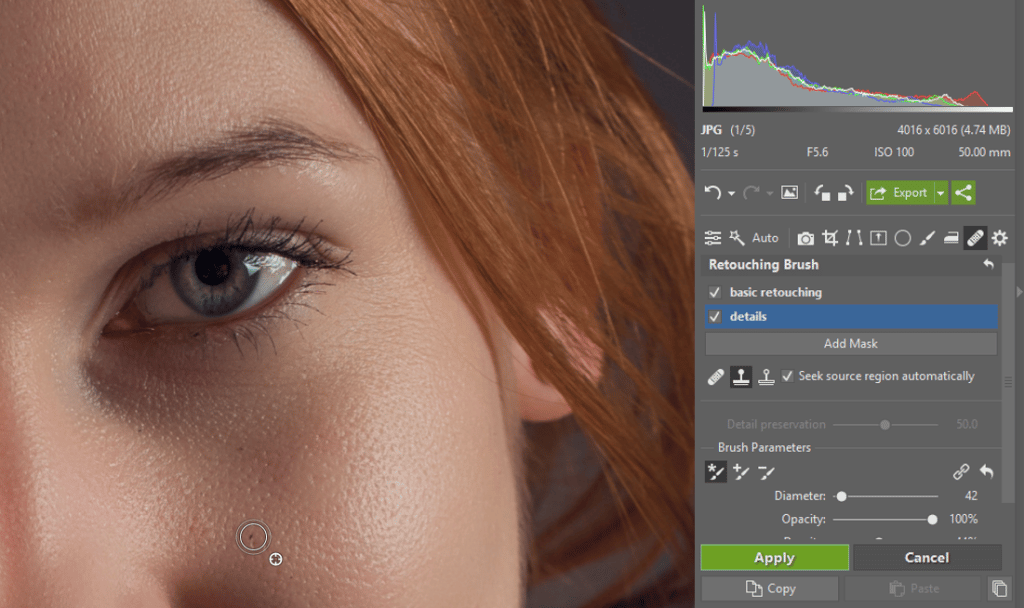The height and width of the screenshot is (608, 1024).
Task: Click the Cancel button
Action: coord(927,558)
